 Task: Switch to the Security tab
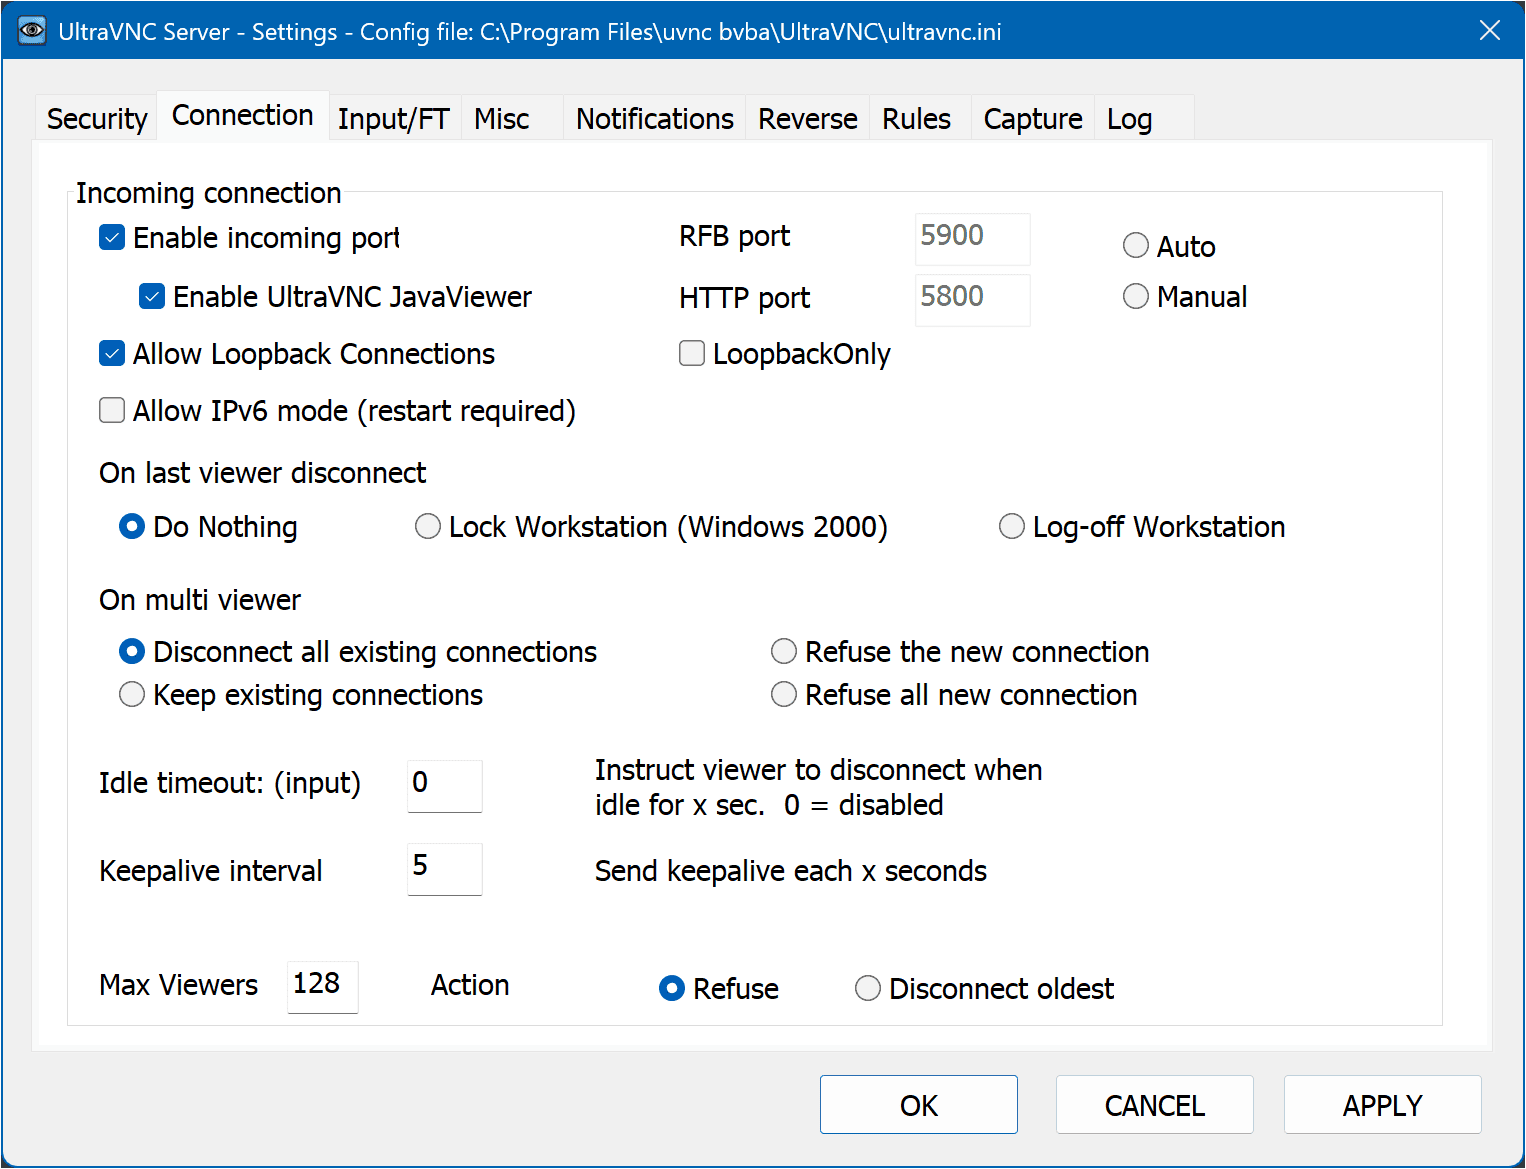point(97,119)
